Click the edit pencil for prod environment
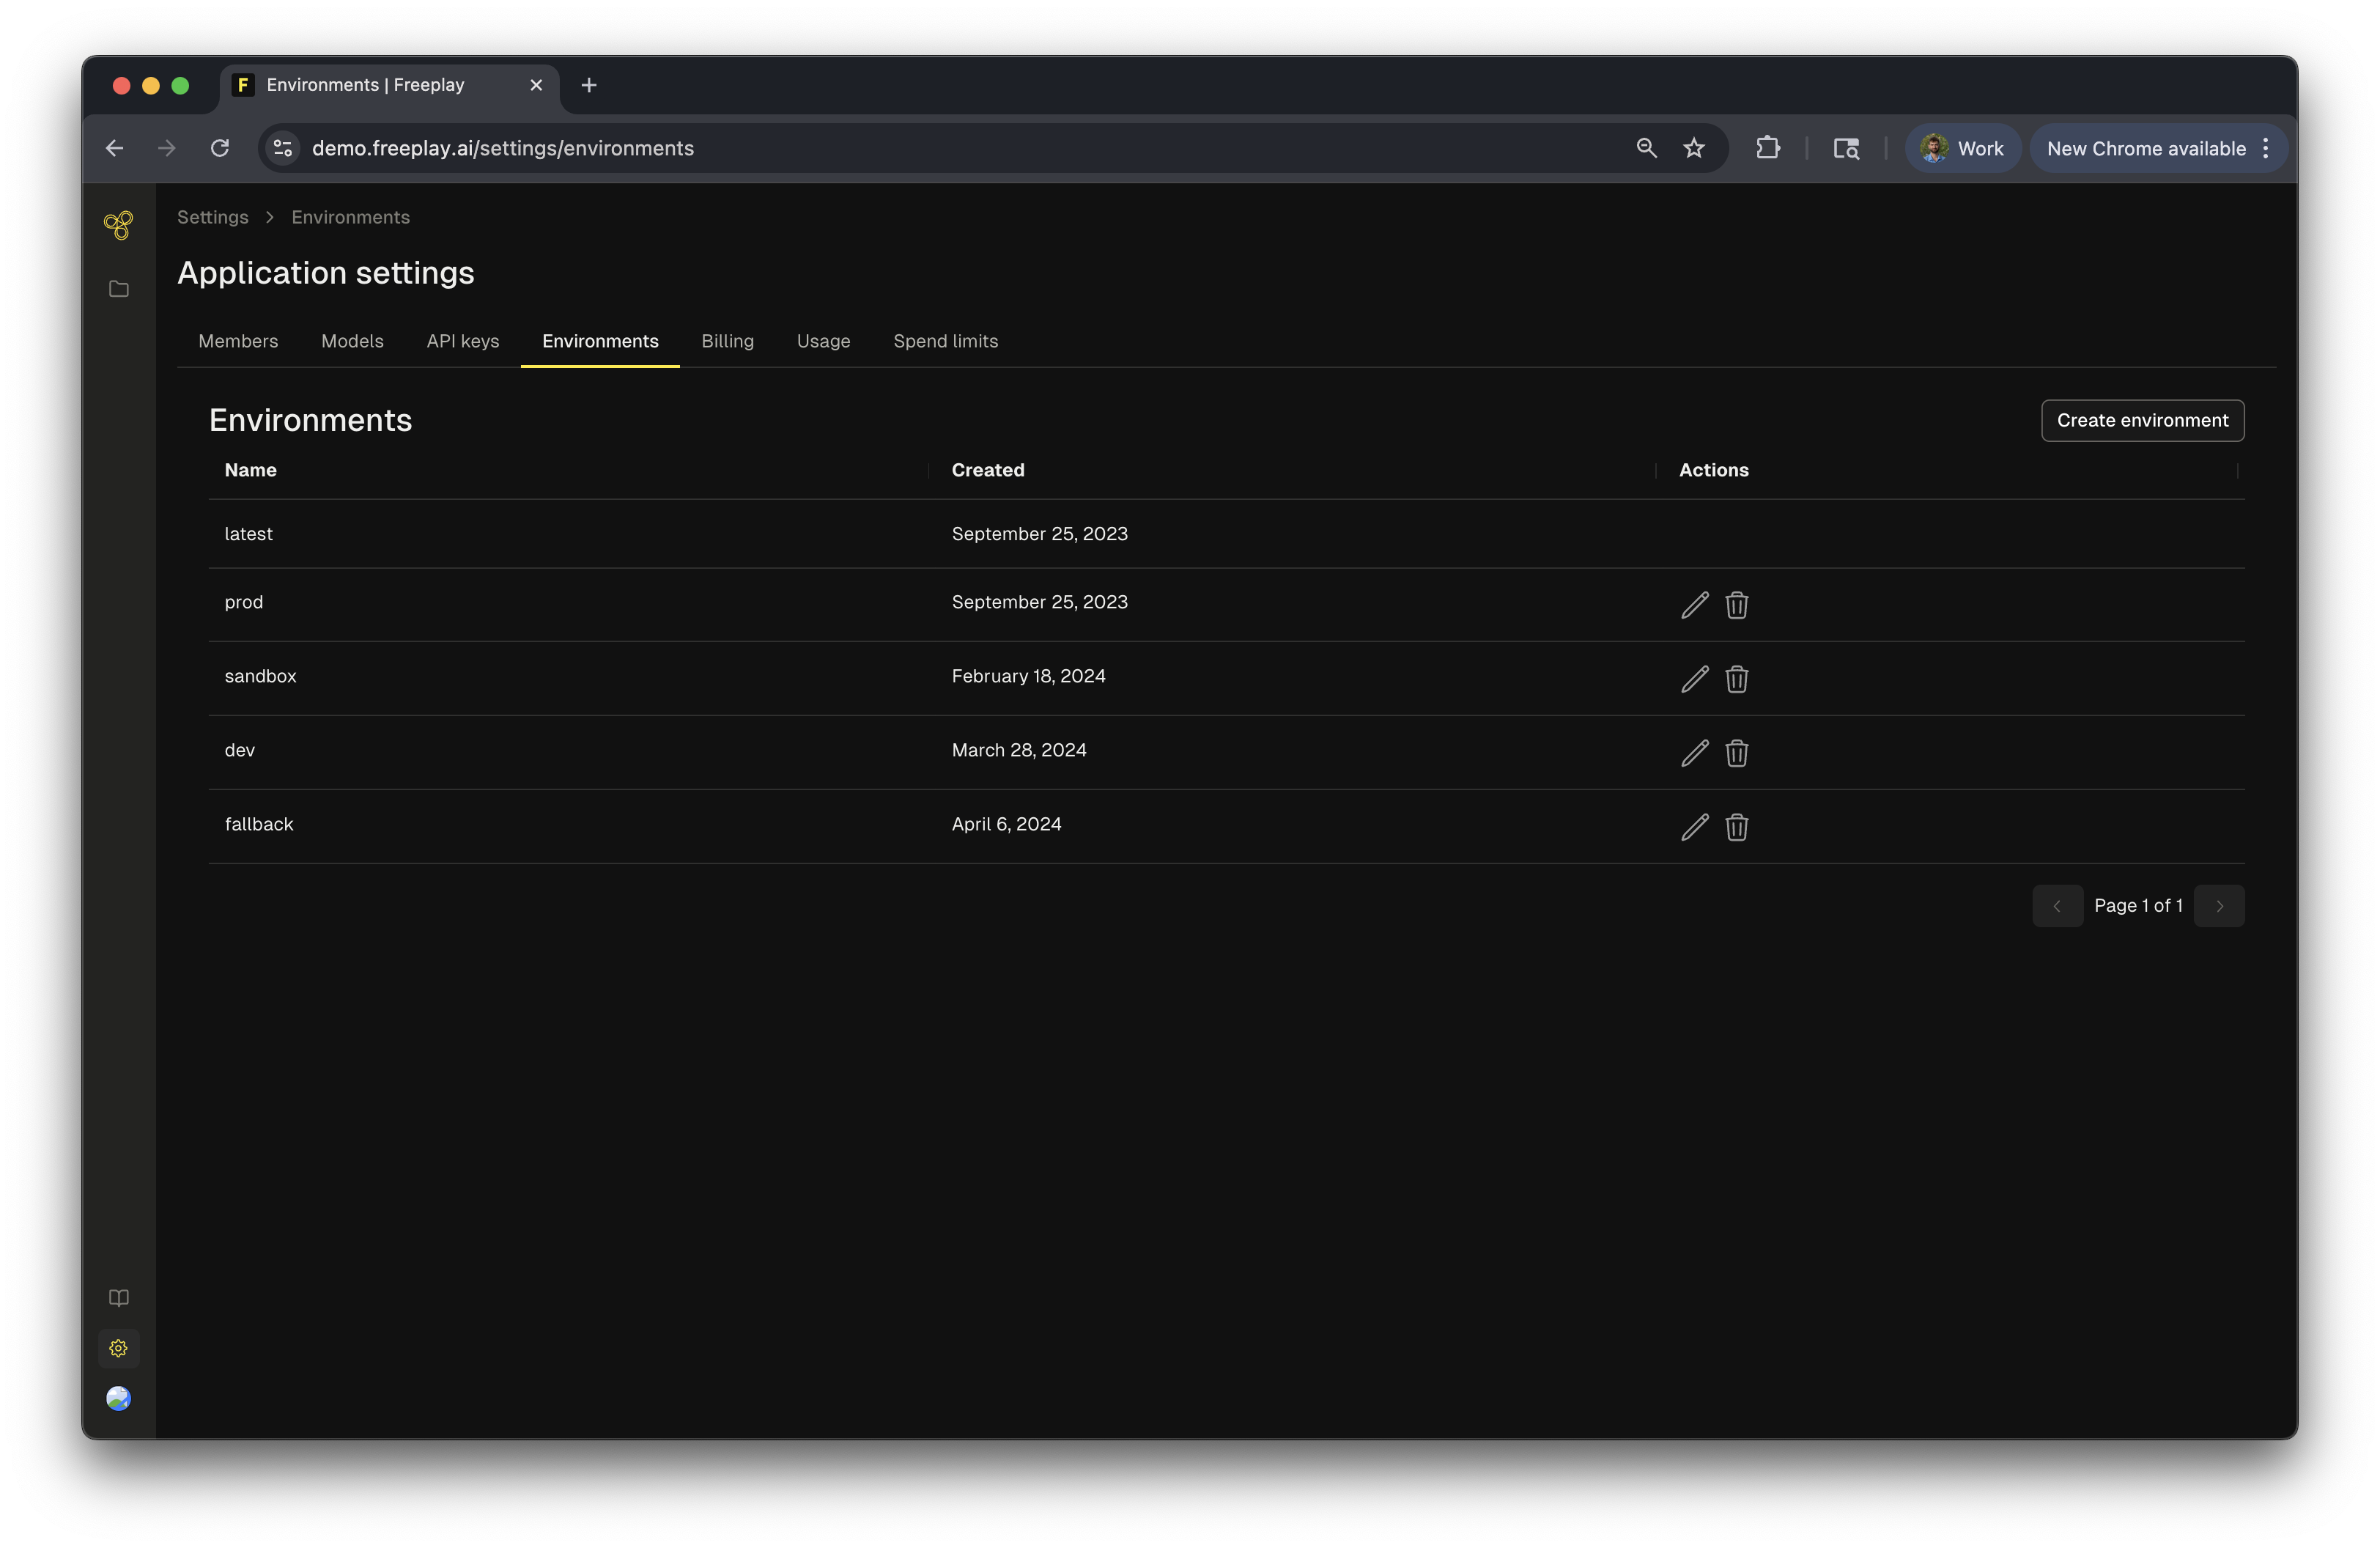2380x1548 pixels. click(x=1694, y=605)
